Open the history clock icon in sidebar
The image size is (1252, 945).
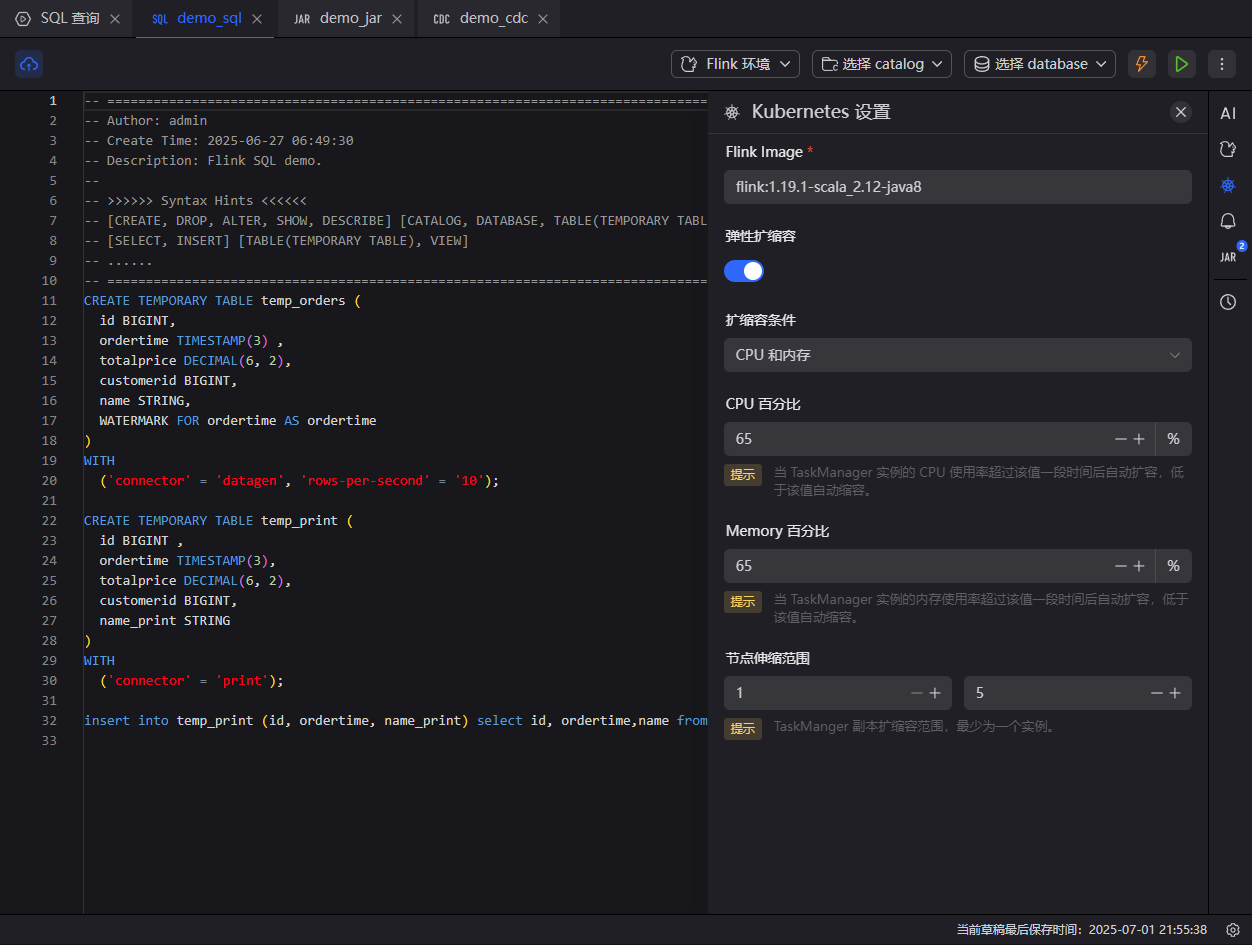(1228, 302)
